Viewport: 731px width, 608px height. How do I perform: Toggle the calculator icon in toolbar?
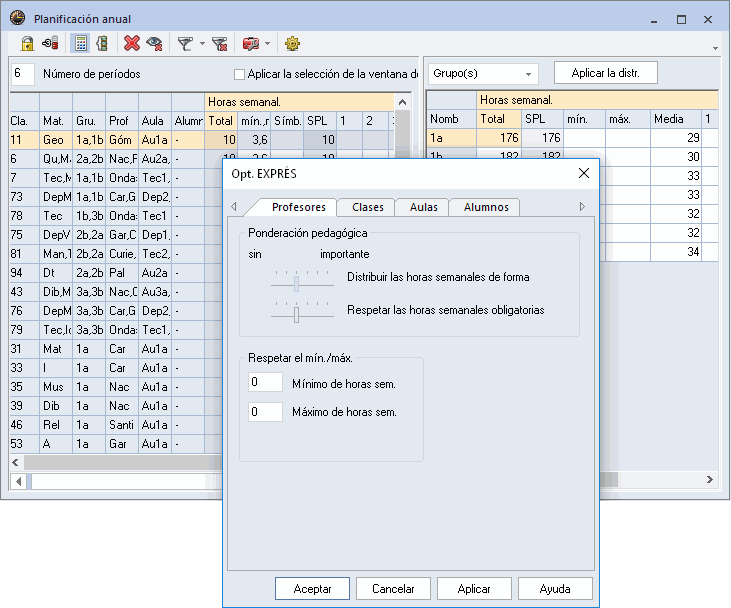coord(80,44)
